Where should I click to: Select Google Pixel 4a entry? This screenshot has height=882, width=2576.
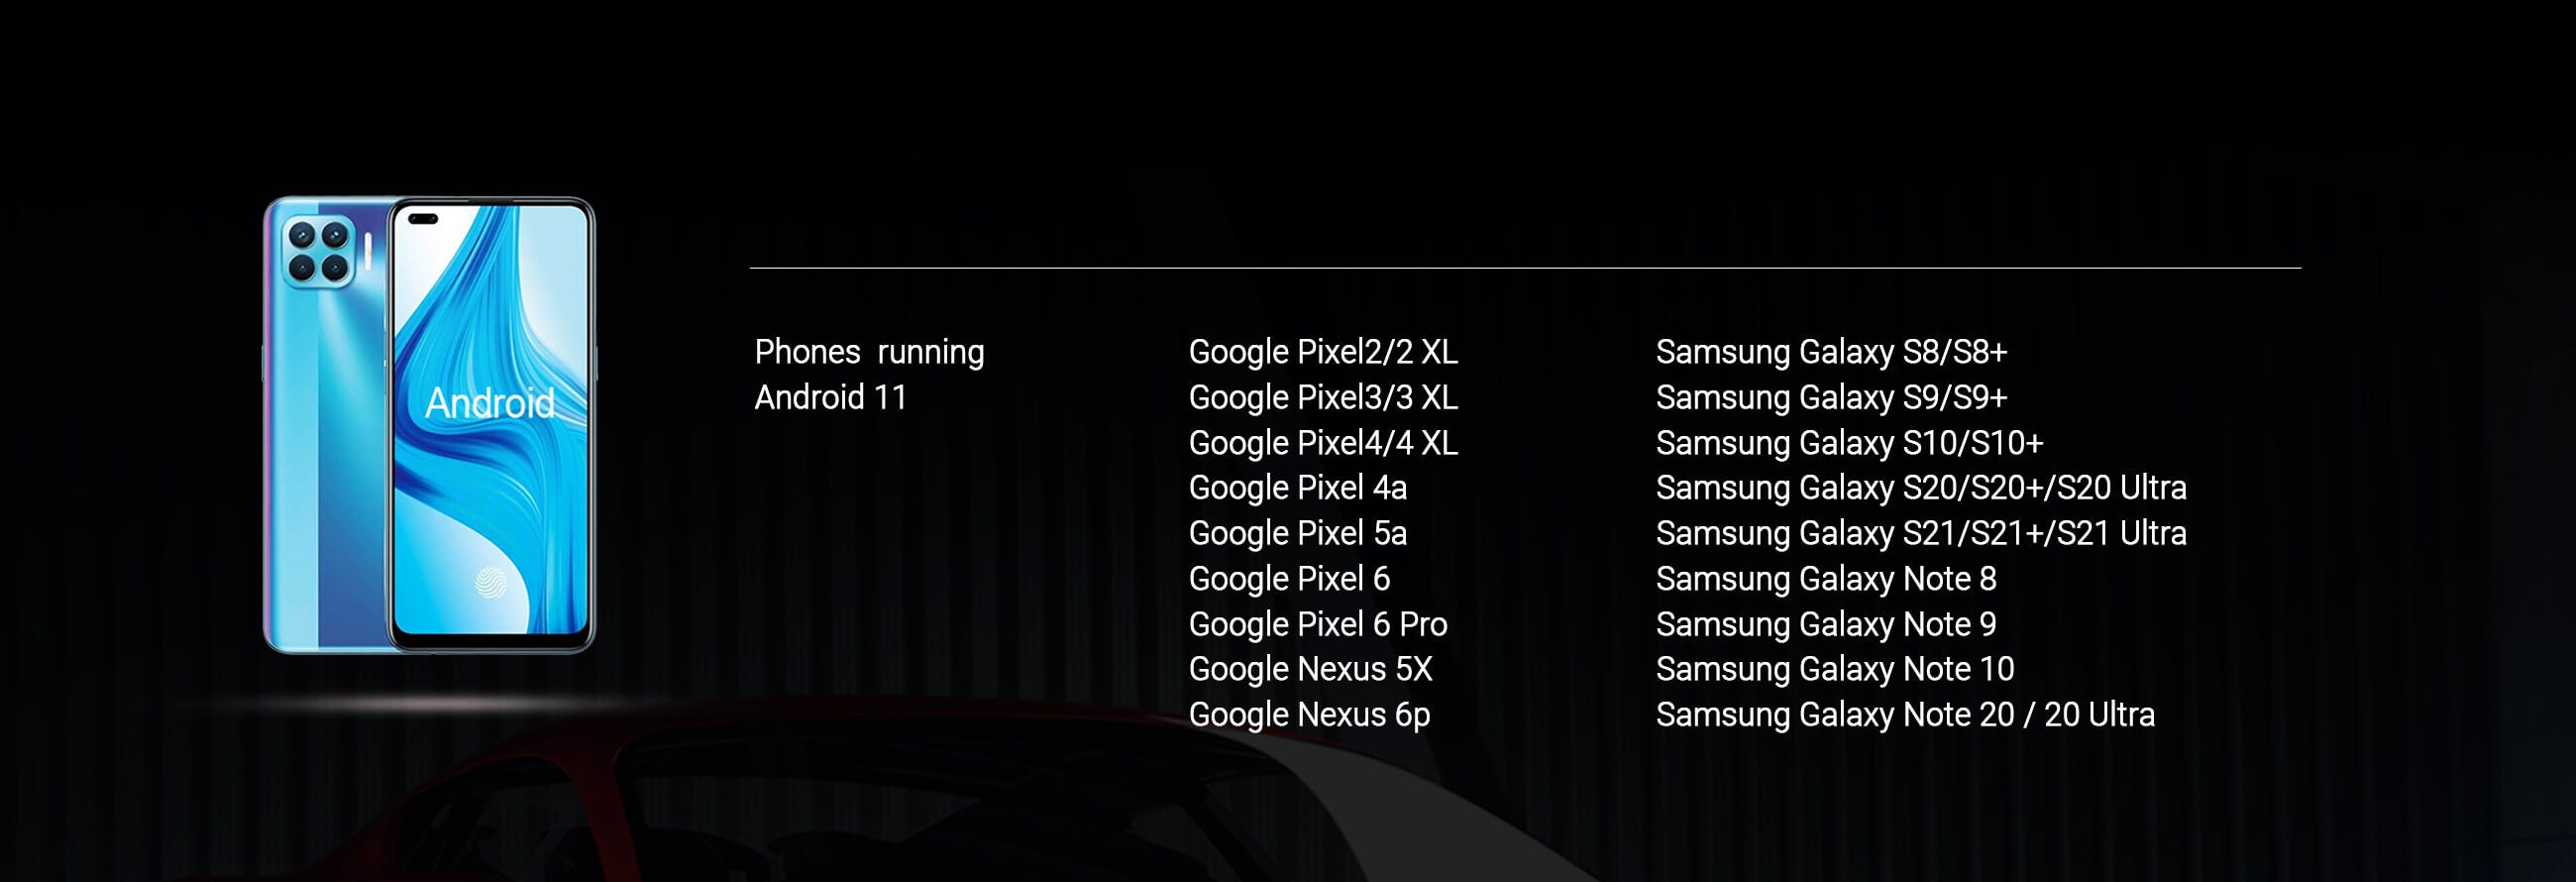(x=1297, y=488)
